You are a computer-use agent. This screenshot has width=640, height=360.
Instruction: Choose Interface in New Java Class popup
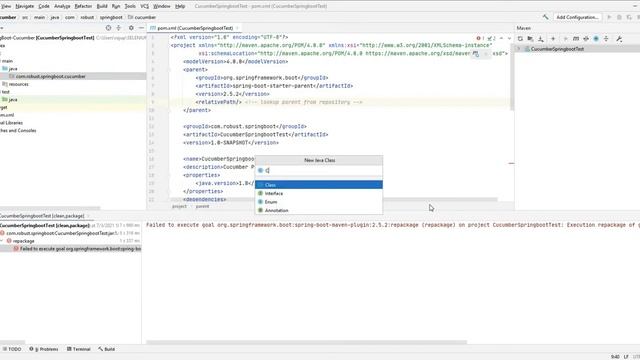tap(319, 193)
